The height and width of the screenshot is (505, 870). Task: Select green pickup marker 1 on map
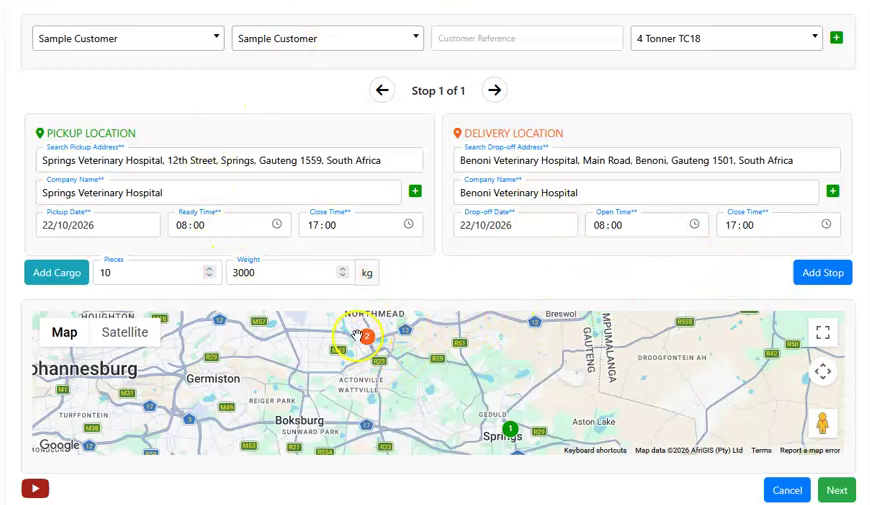[510, 428]
